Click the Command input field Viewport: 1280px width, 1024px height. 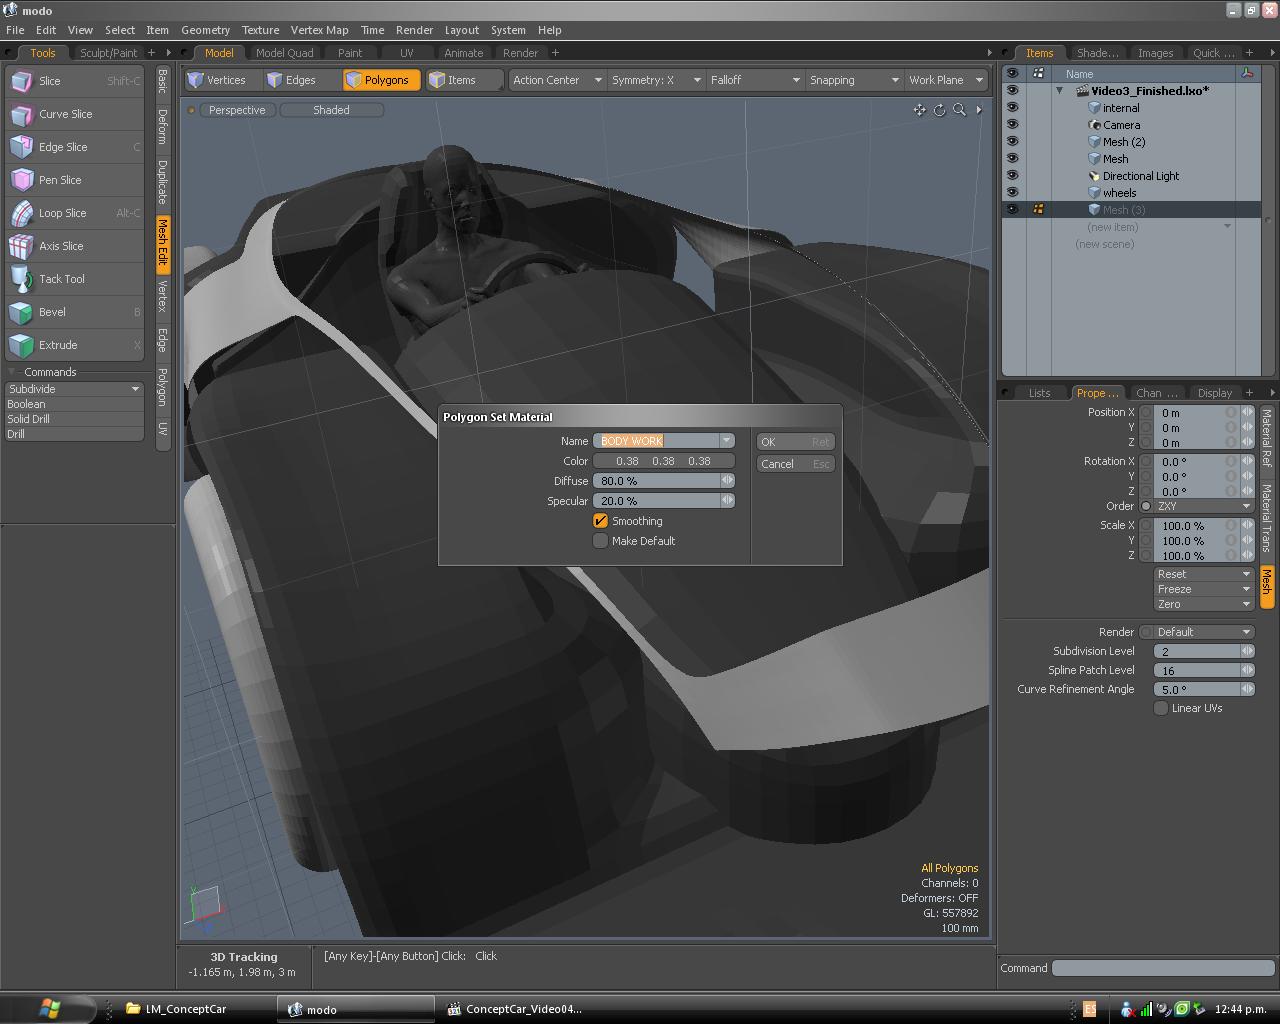(1163, 968)
